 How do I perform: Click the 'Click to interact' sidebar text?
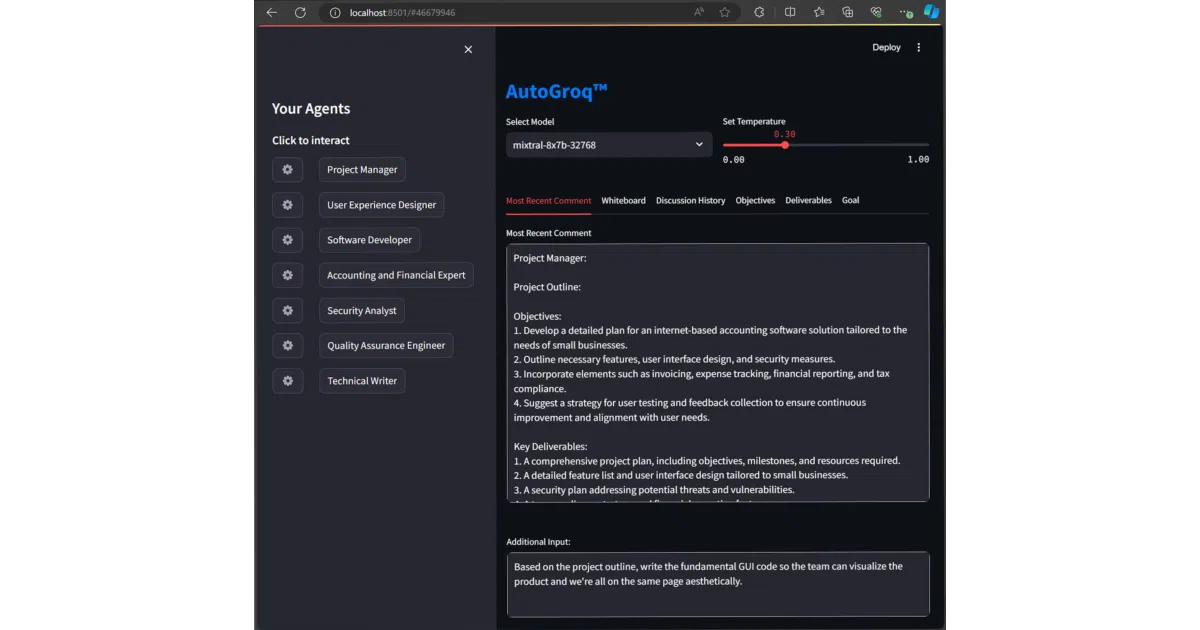(311, 141)
